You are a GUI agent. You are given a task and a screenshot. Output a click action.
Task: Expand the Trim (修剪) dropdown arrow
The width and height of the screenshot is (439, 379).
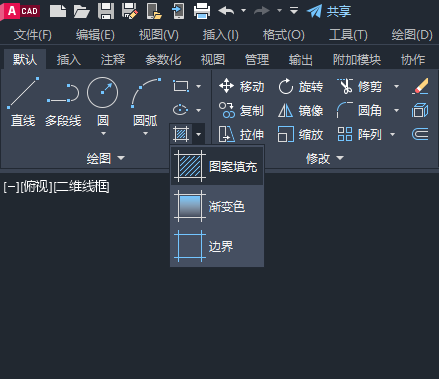[x=396, y=86]
